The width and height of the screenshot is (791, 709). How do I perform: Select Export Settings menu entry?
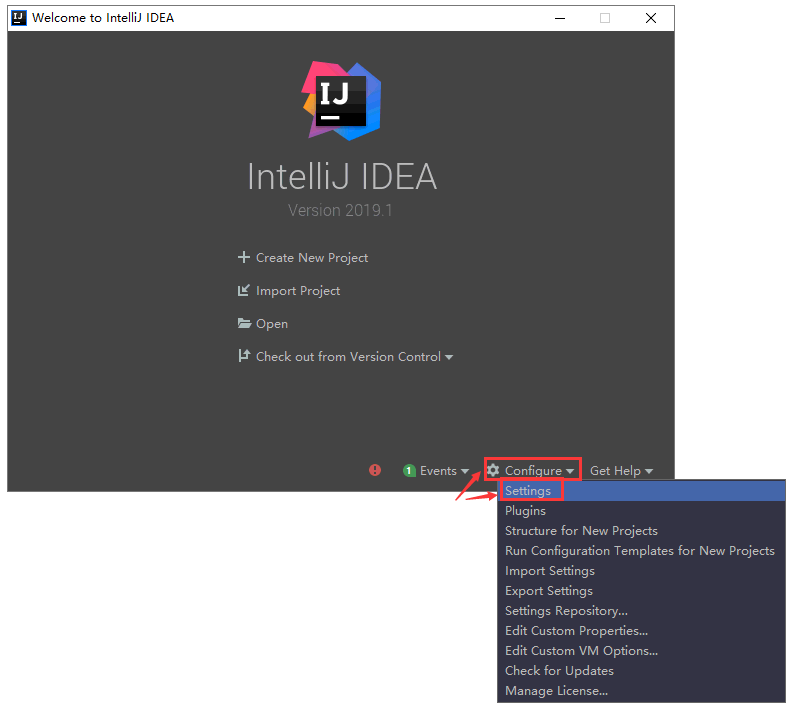(x=641, y=591)
